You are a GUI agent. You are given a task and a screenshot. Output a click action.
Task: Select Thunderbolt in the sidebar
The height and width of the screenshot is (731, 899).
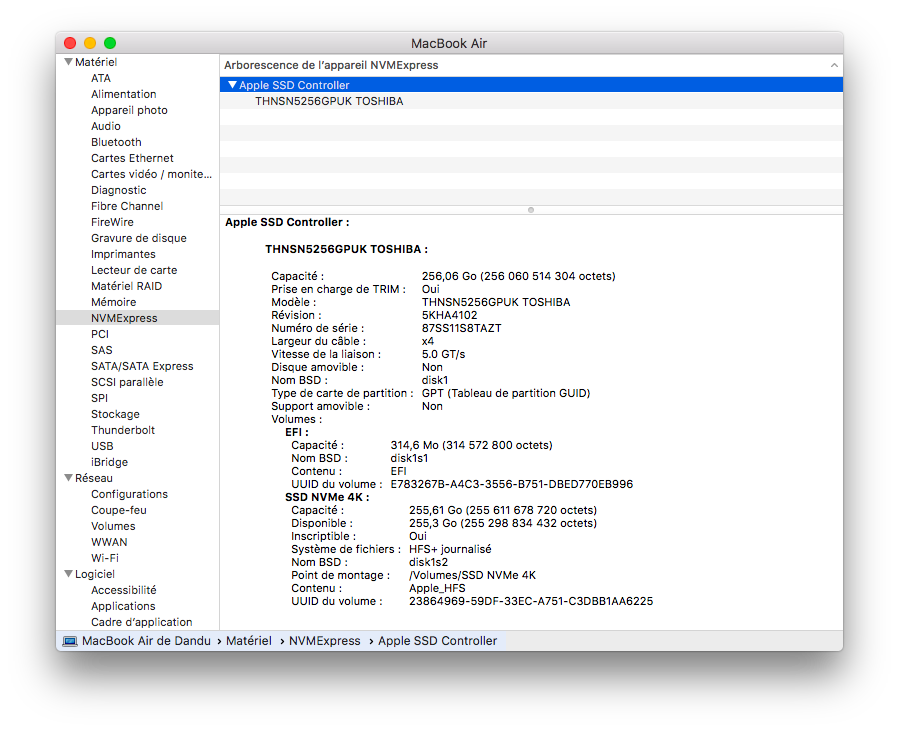pos(123,431)
